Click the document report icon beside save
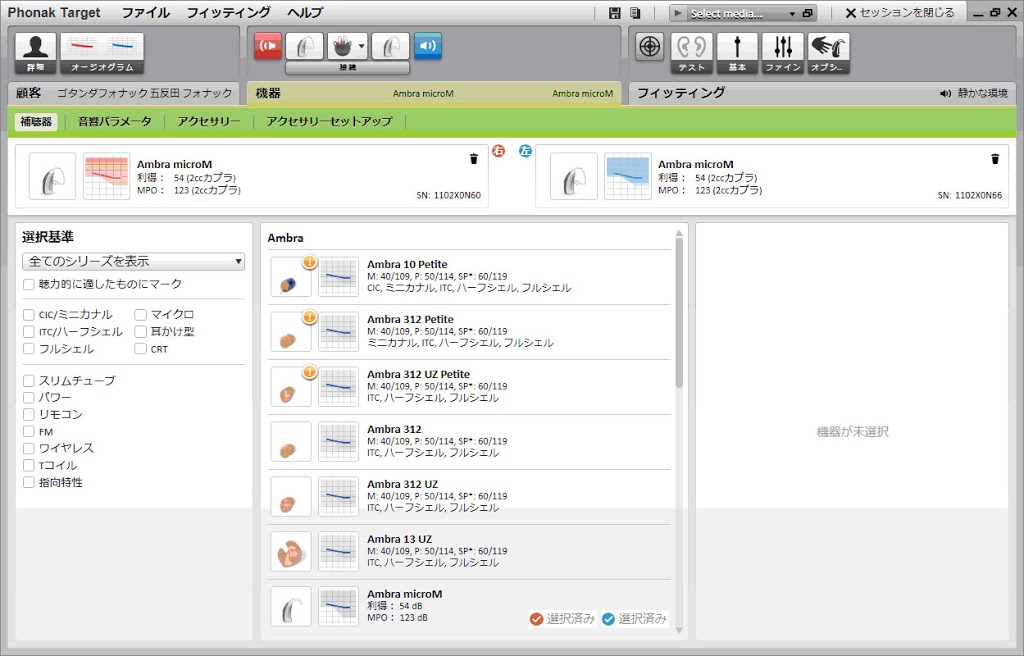Screen dimensions: 1024x656 tap(635, 13)
